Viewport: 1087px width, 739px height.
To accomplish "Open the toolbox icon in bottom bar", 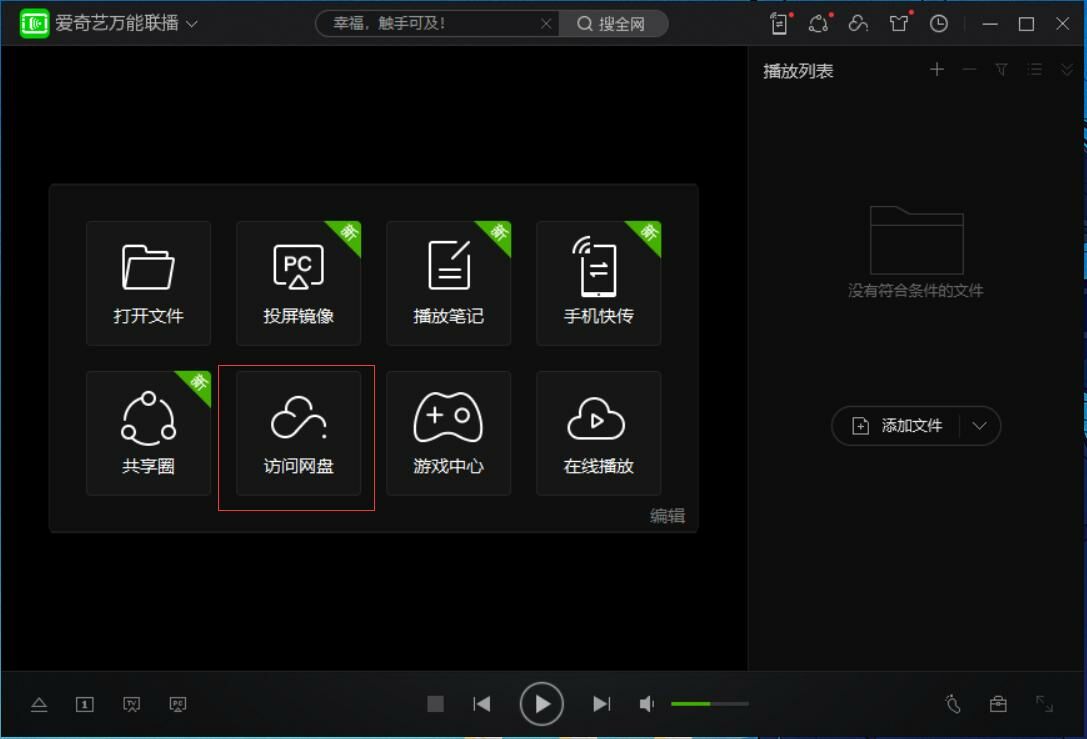I will click(x=998, y=704).
